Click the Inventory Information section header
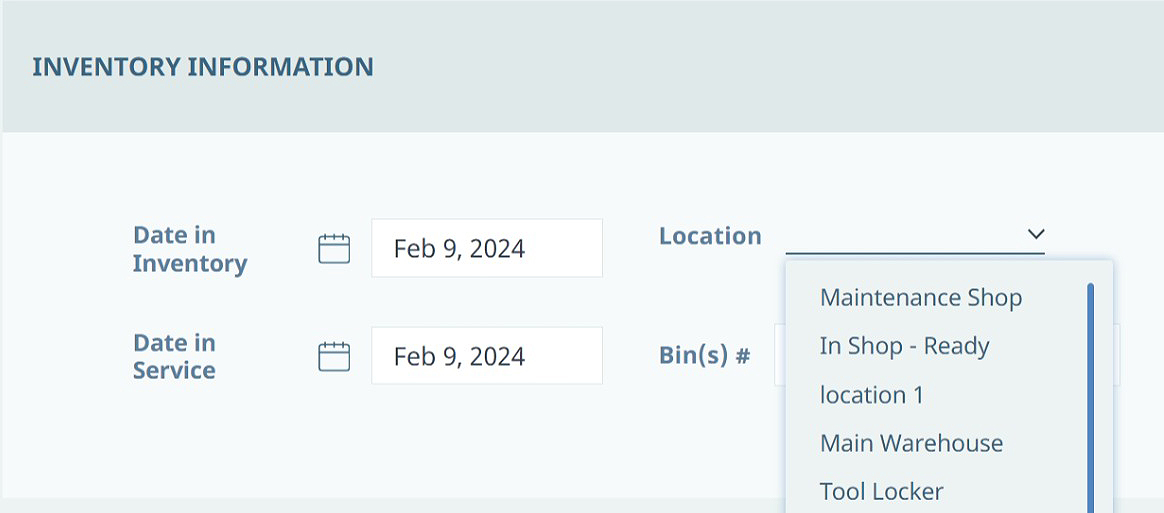Image resolution: width=1164 pixels, height=513 pixels. (x=203, y=66)
